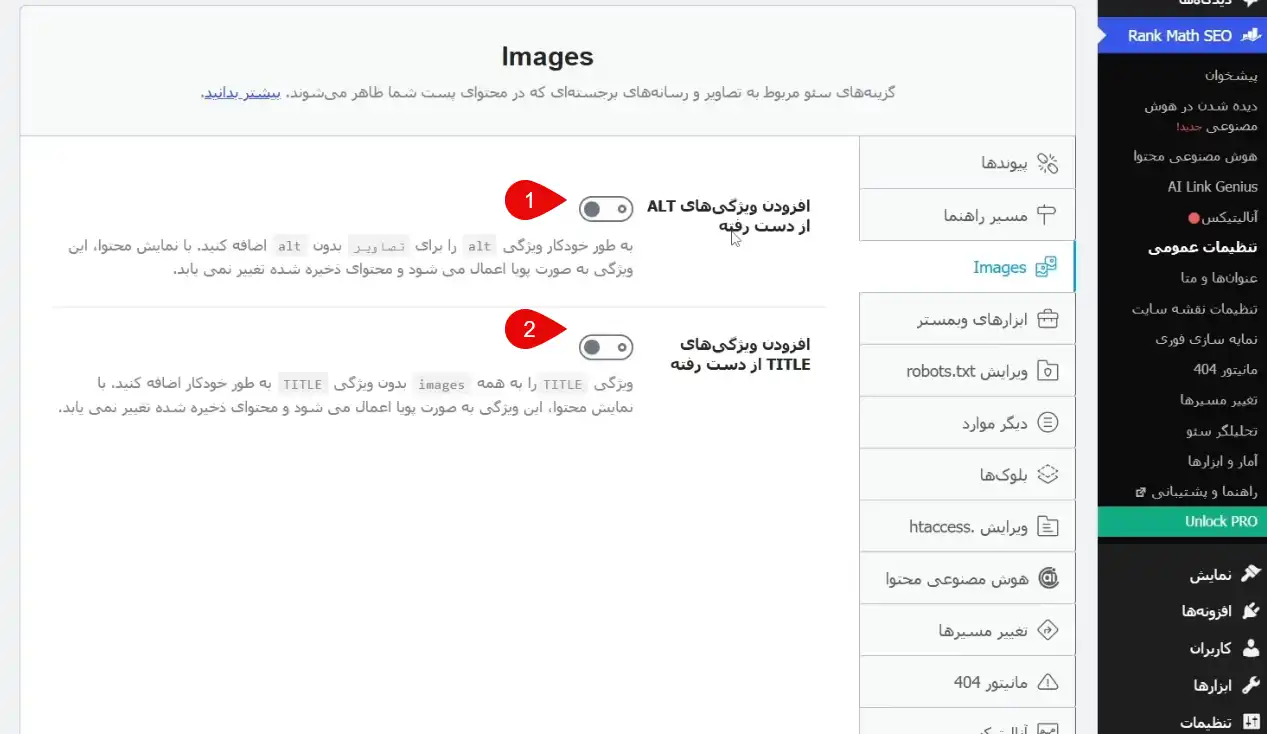Click the wrench icon beside ابزارها
Image resolution: width=1267 pixels, height=734 pixels.
(1250, 685)
